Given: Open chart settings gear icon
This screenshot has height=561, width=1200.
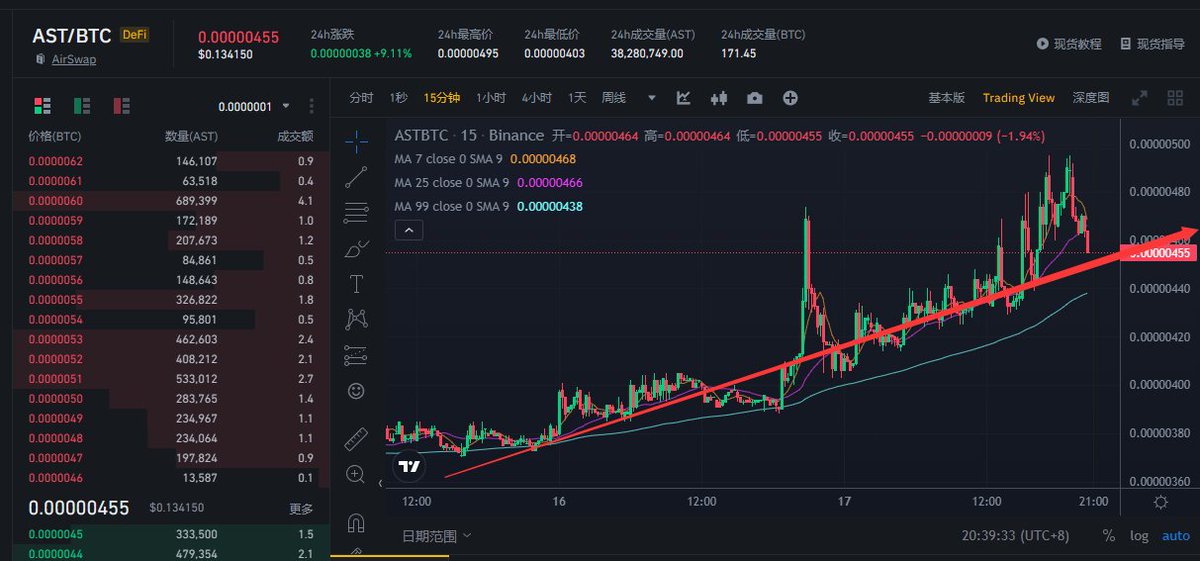Looking at the screenshot, I should 1160,502.
